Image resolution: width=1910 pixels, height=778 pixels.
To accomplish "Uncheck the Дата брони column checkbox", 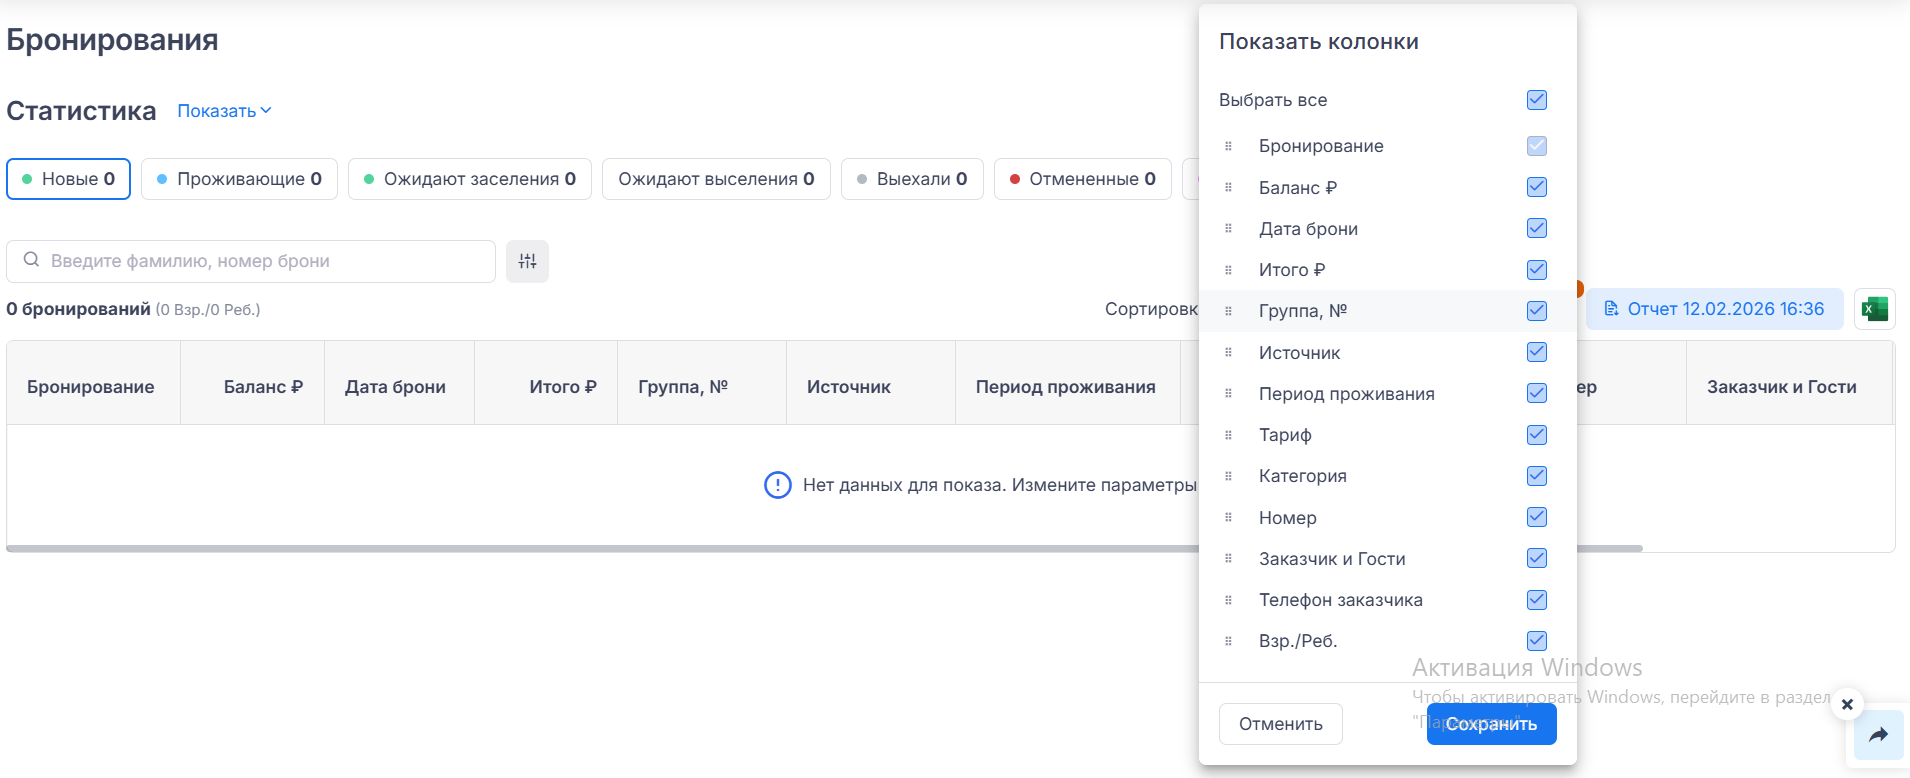I will pos(1537,228).
